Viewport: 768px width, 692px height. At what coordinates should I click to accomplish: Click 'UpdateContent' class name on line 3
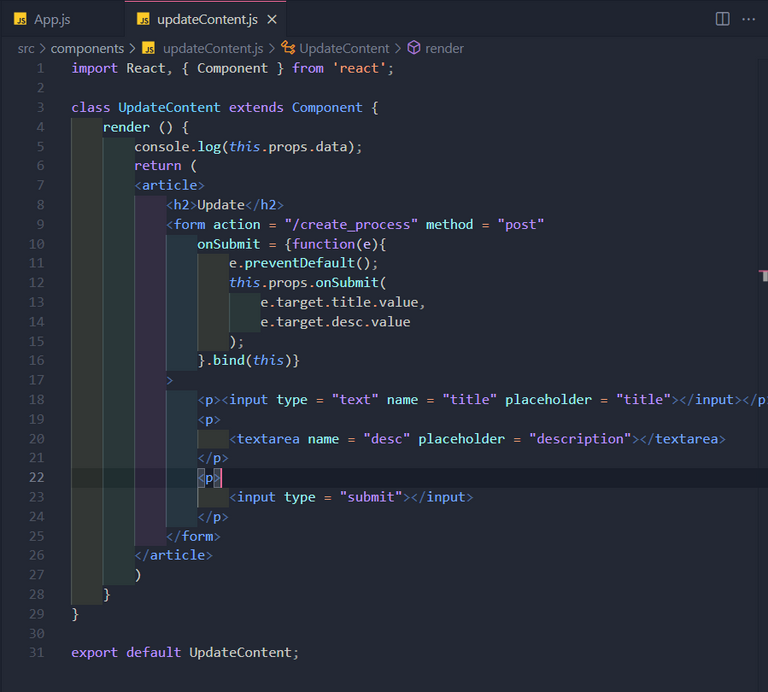(x=169, y=108)
